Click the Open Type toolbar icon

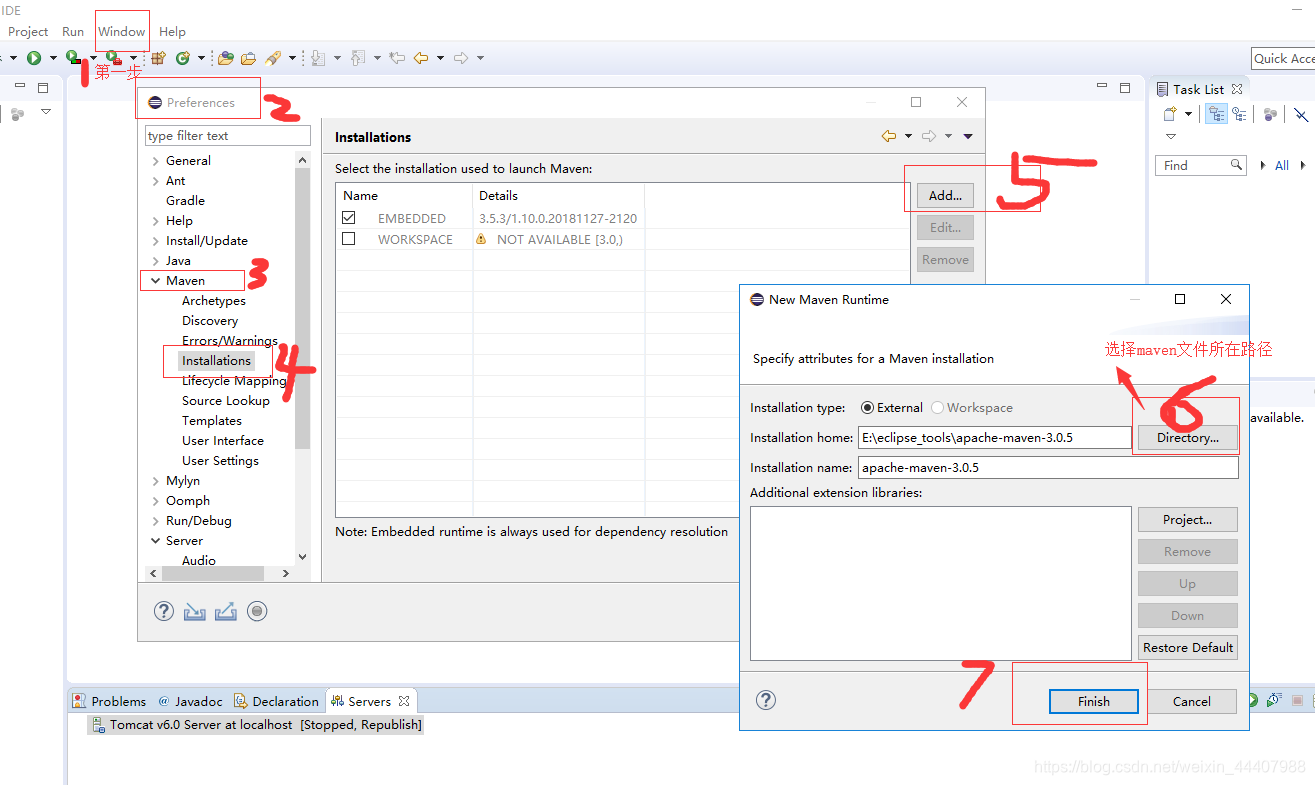click(226, 58)
